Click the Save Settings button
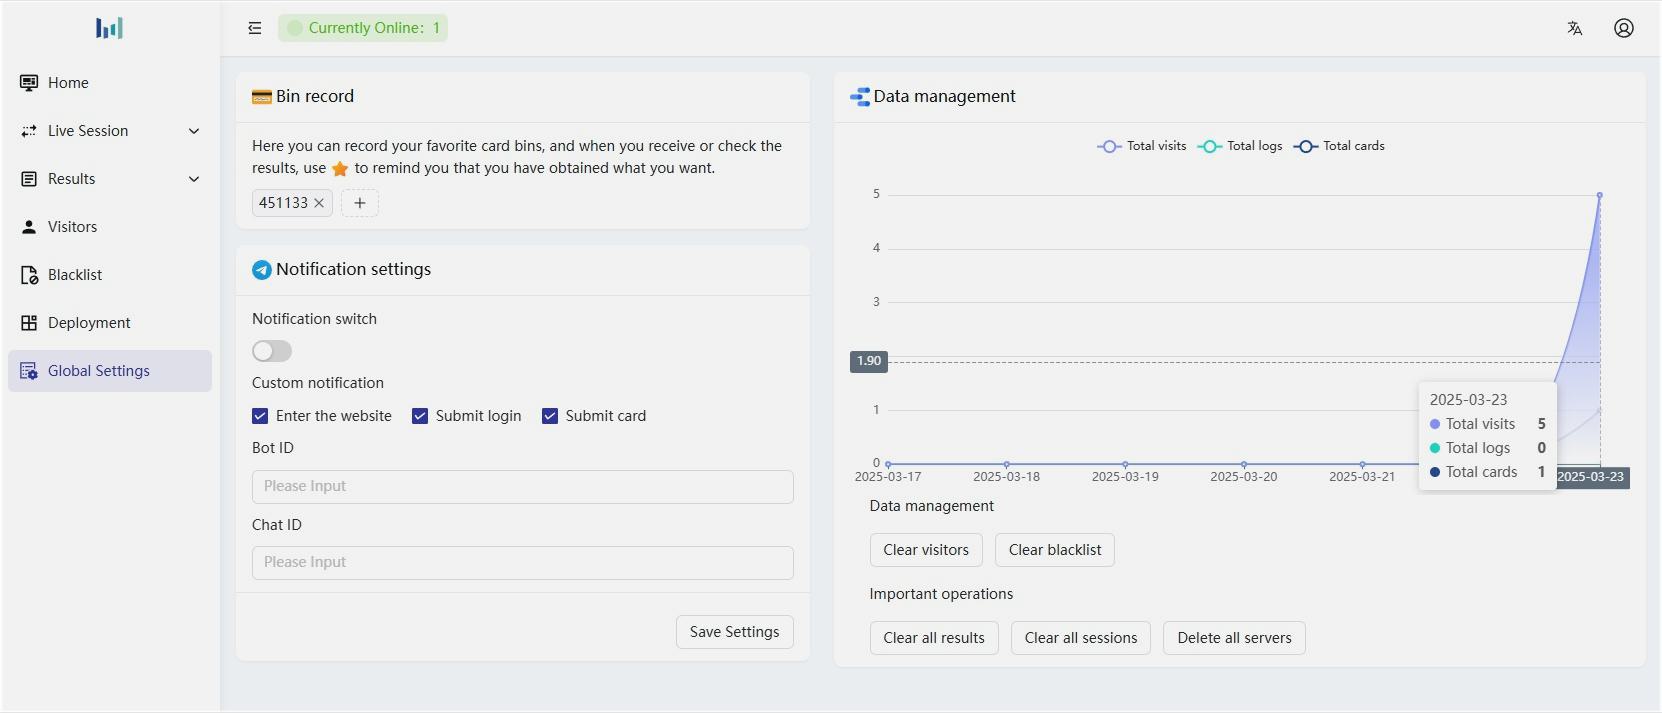 pos(735,632)
